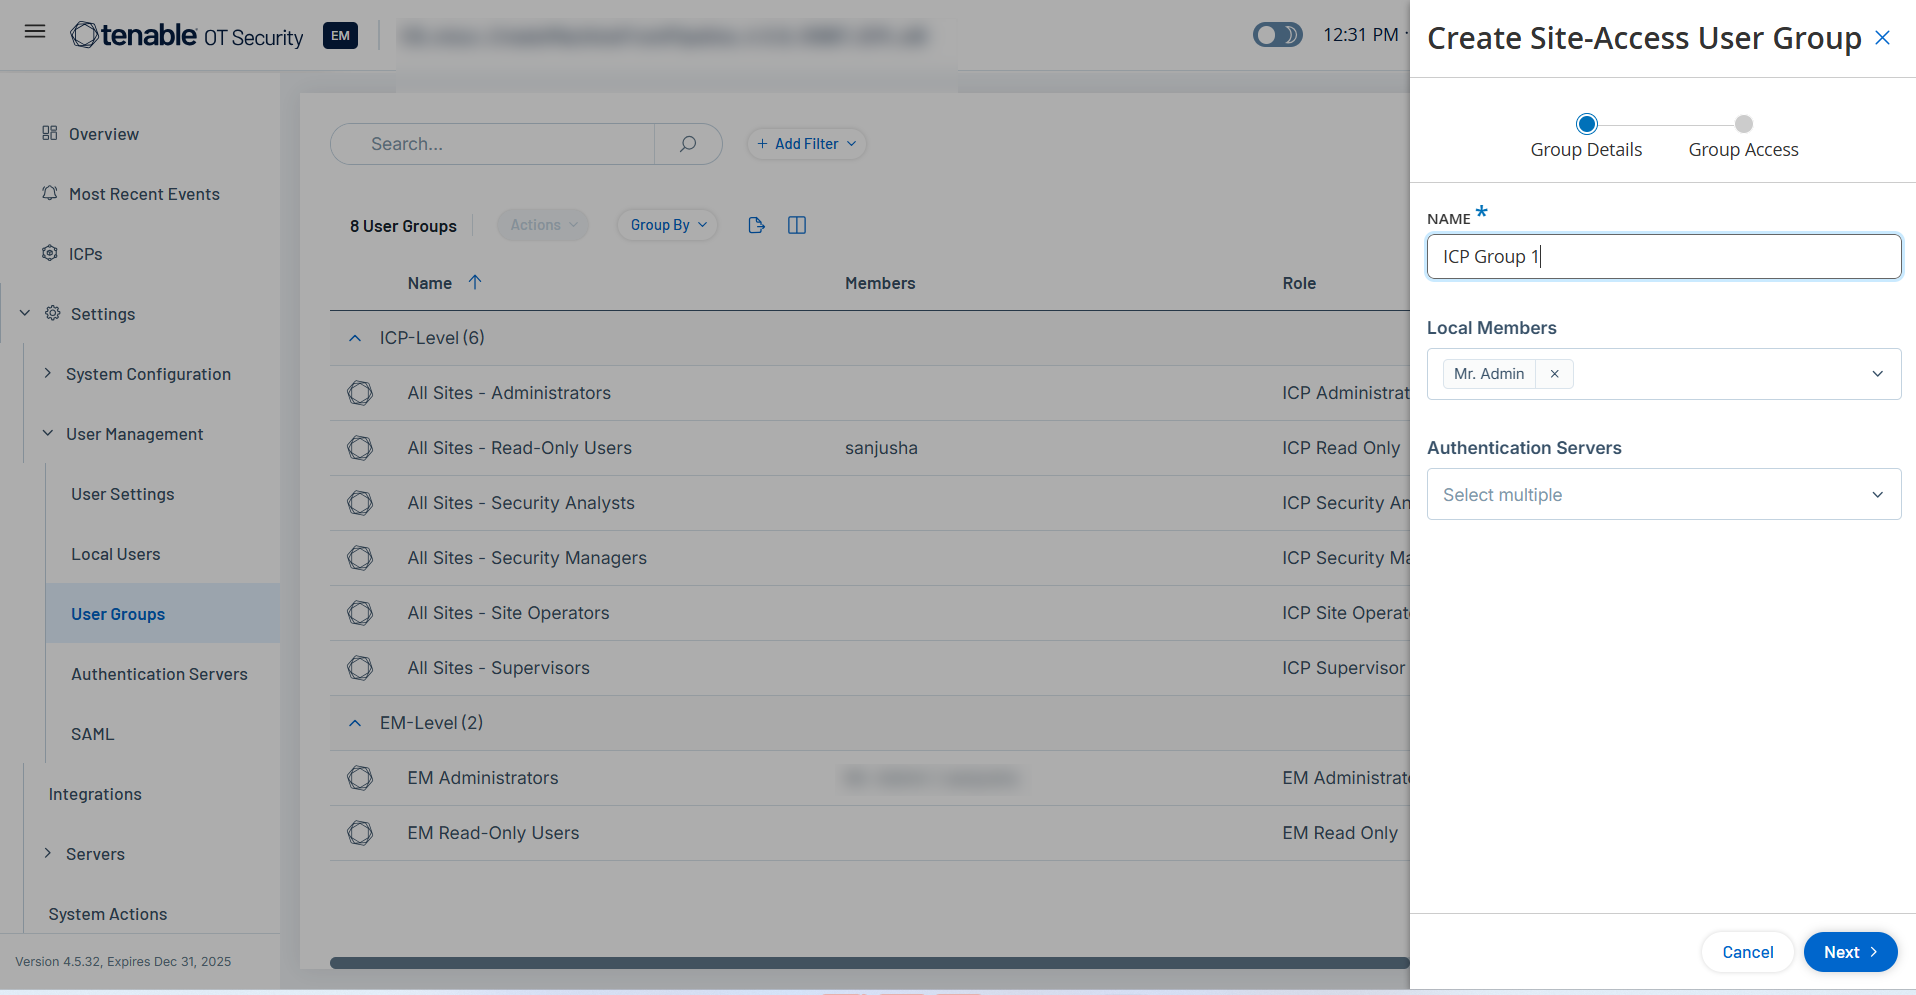
Task: Collapse the ICP-Level group
Action: [355, 338]
